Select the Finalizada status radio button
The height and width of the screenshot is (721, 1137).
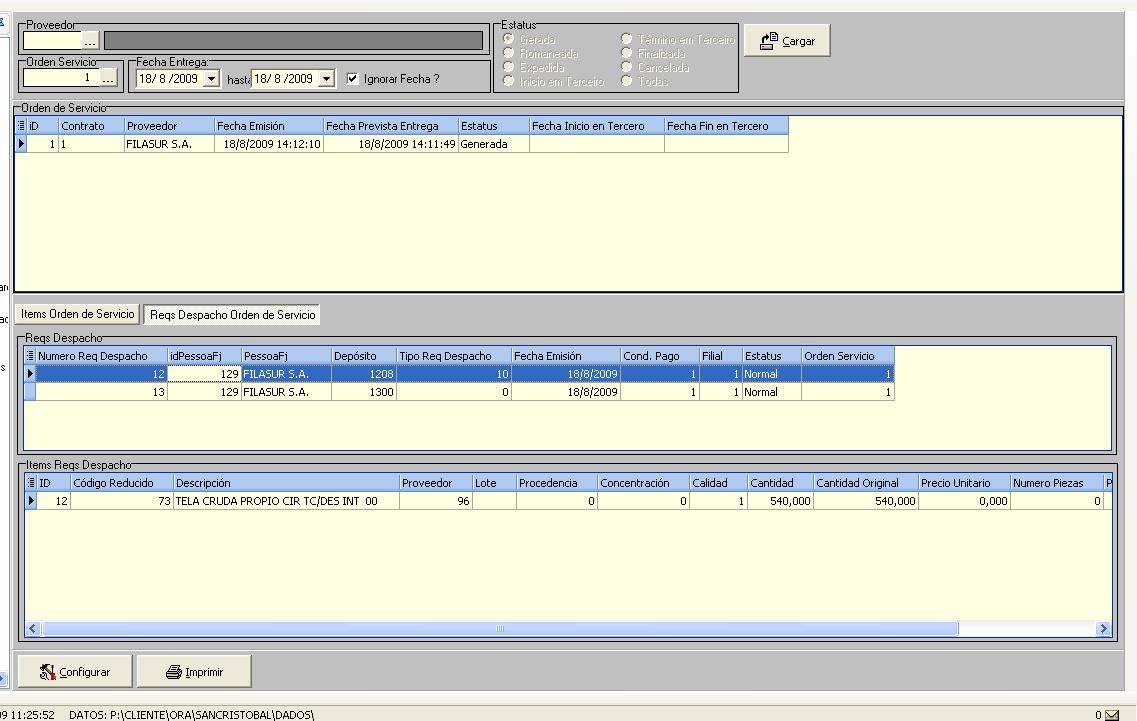point(627,53)
